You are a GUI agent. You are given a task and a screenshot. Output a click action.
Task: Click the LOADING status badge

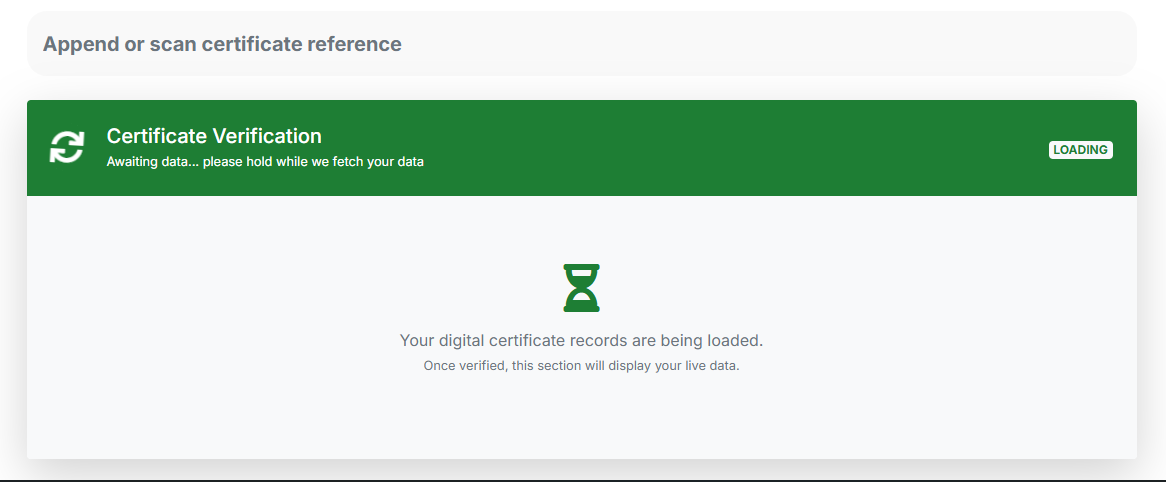[1080, 150]
